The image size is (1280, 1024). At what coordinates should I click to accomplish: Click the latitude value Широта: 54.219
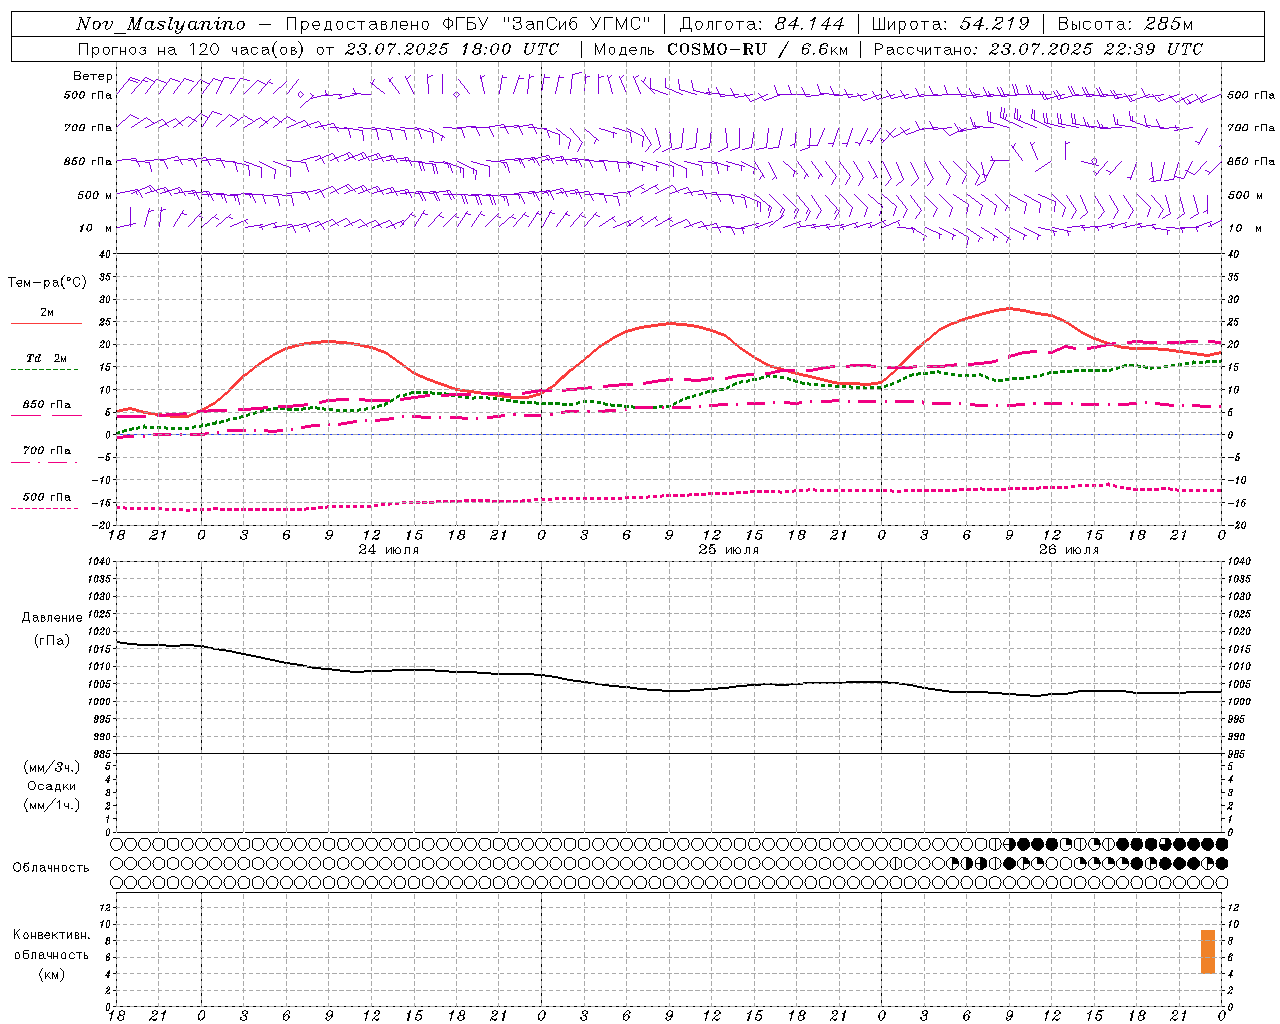click(950, 24)
